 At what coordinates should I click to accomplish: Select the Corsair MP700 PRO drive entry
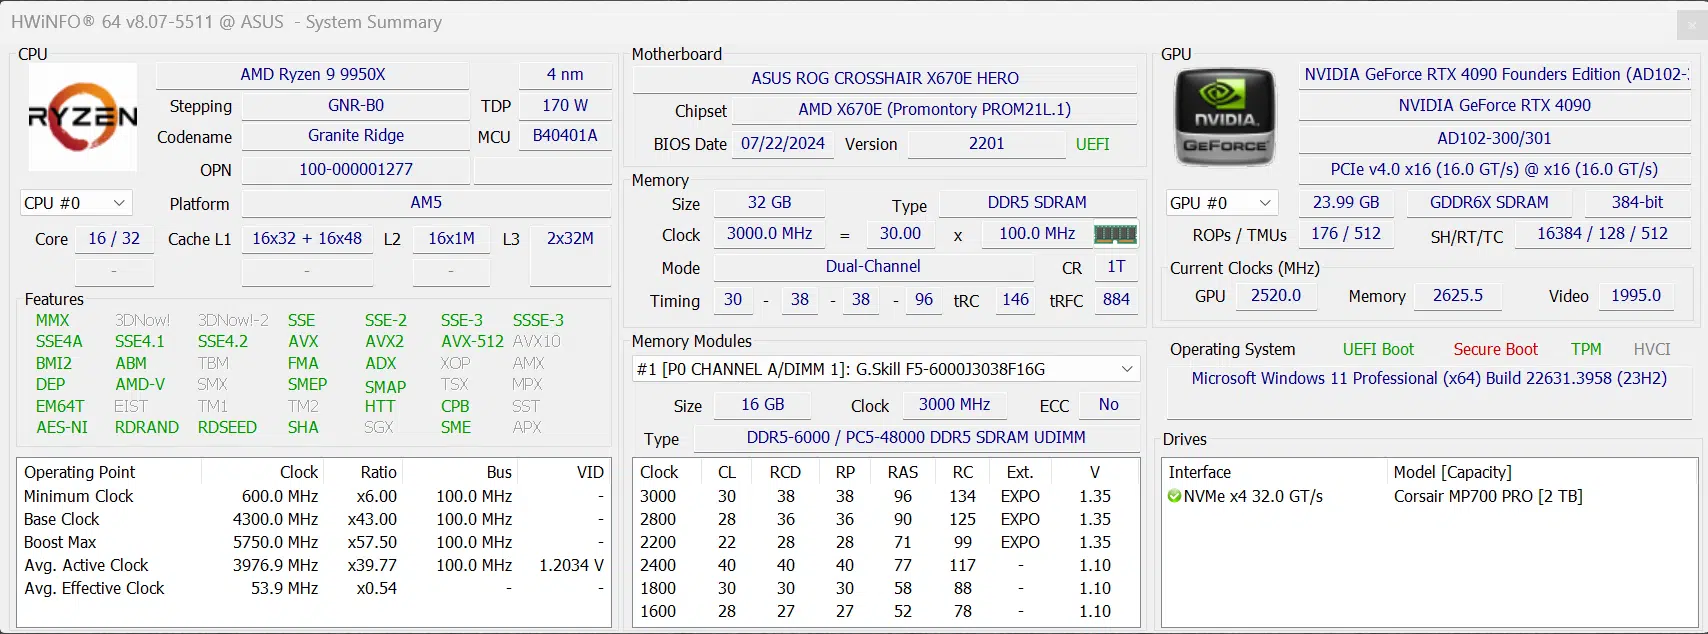[x=1487, y=496]
